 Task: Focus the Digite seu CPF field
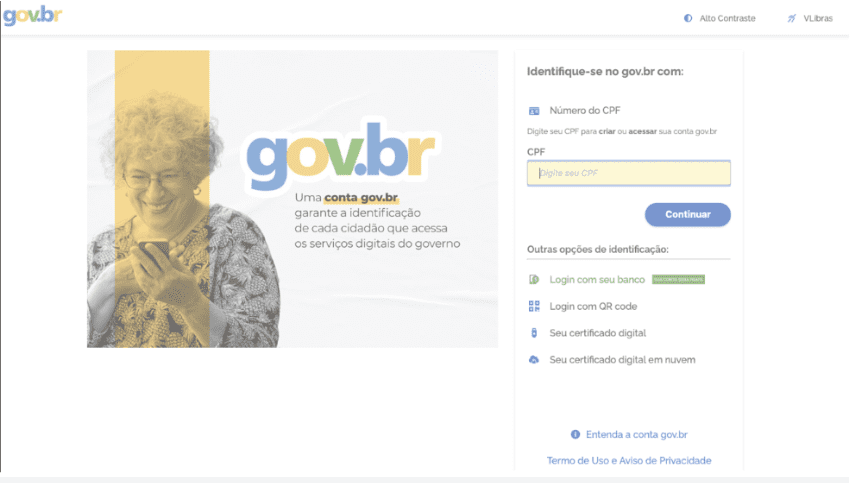click(629, 173)
